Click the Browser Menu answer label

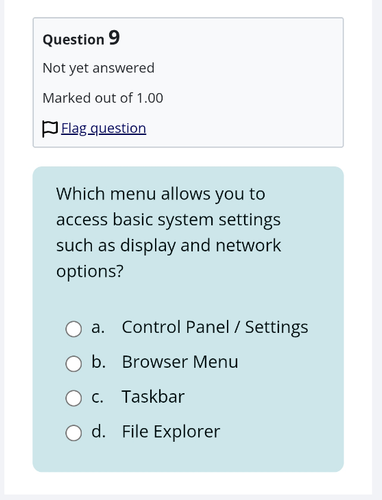180,362
